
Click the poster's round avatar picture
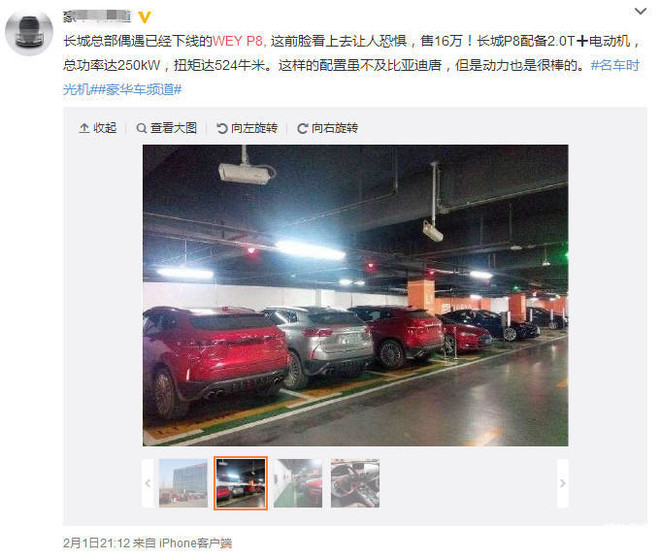[x=29, y=32]
